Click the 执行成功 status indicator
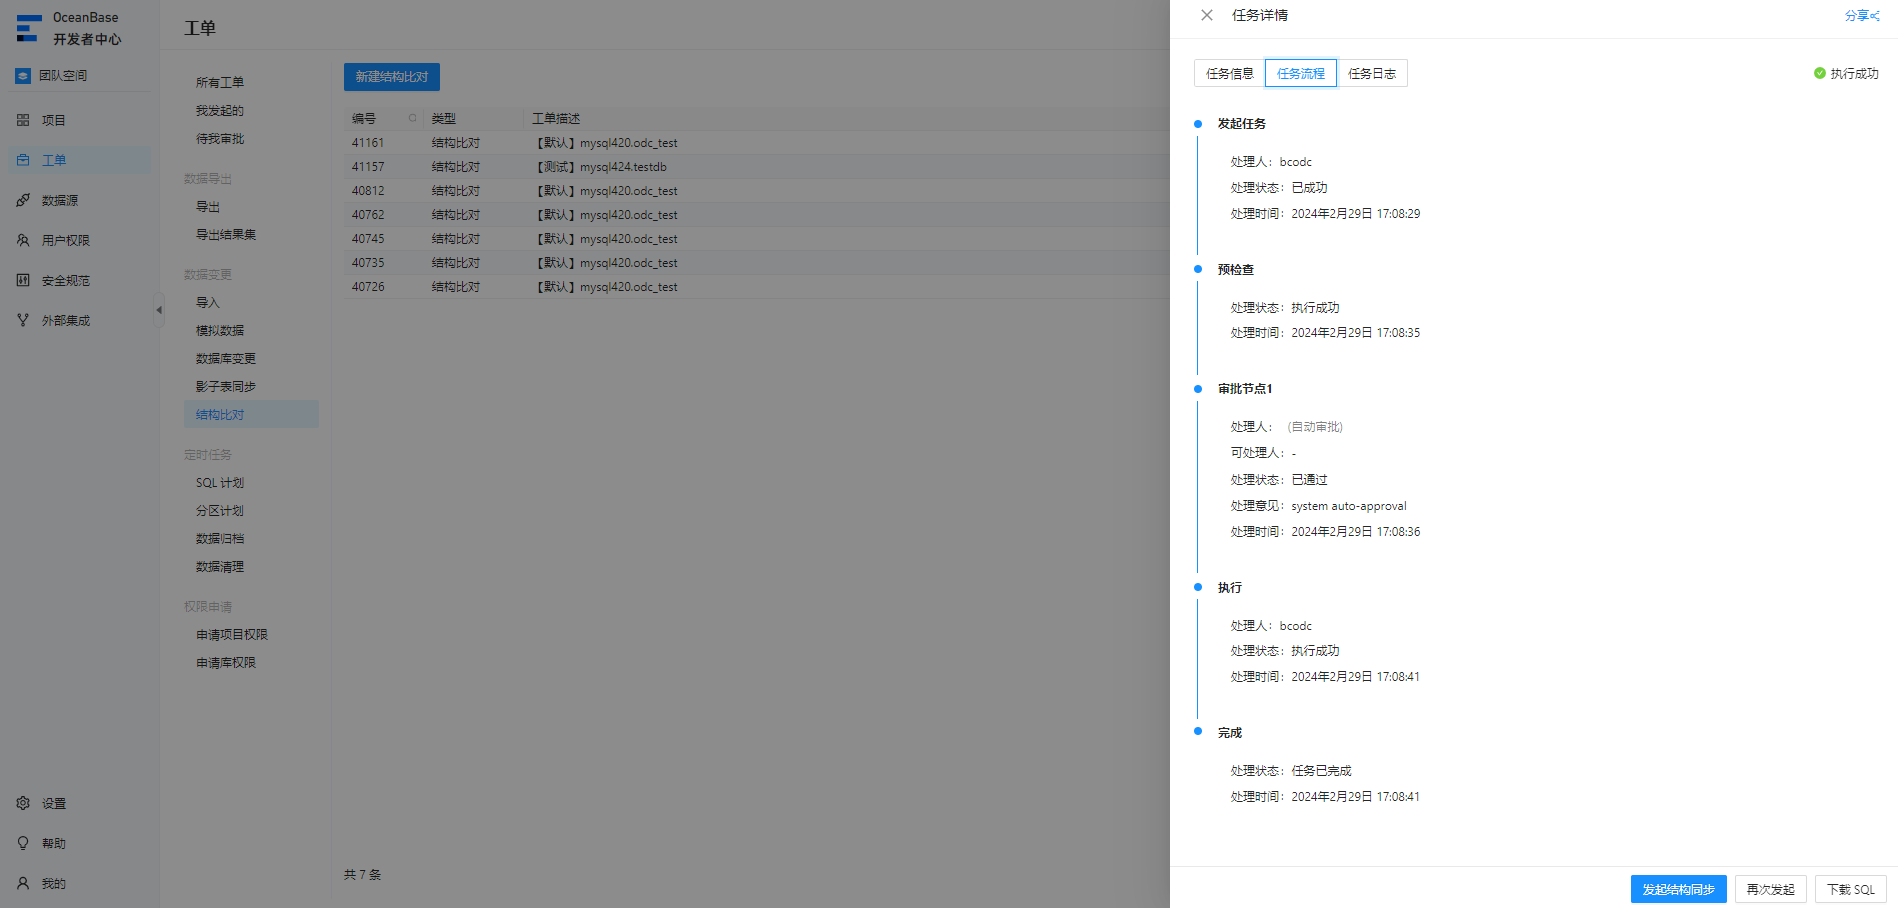 click(1846, 73)
